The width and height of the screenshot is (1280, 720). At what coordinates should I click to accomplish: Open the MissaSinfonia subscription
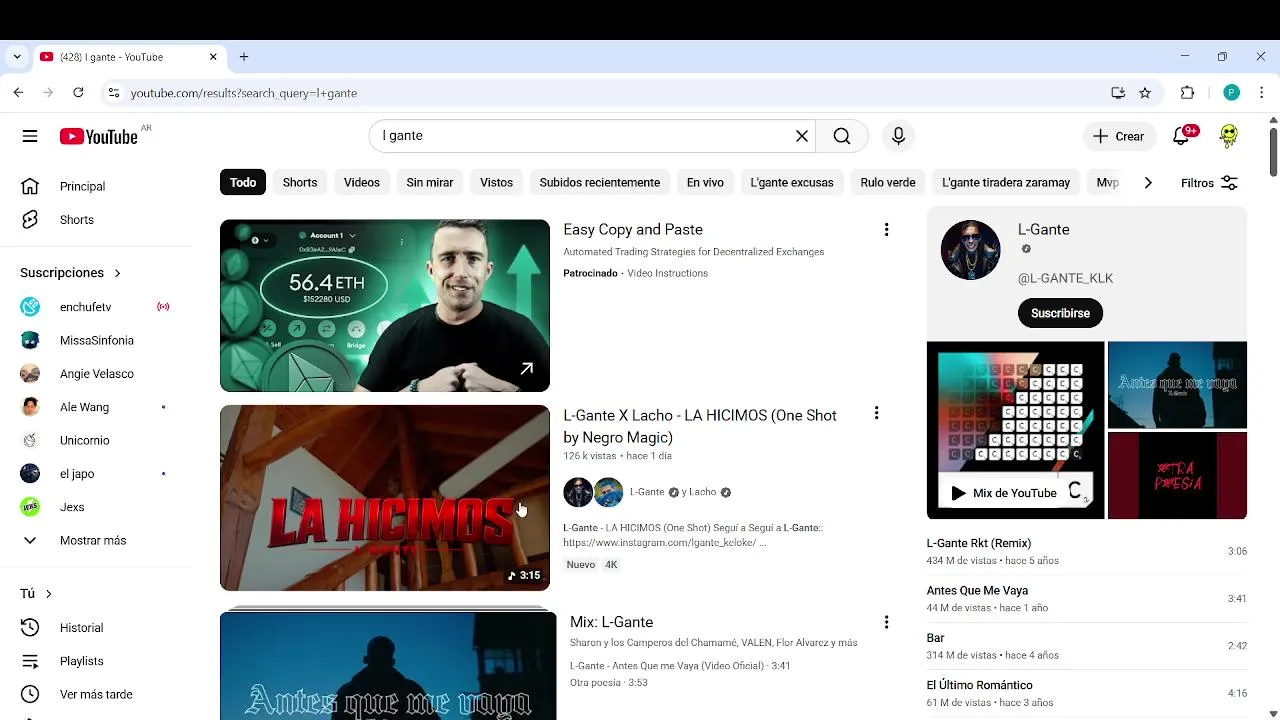pyautogui.click(x=95, y=340)
